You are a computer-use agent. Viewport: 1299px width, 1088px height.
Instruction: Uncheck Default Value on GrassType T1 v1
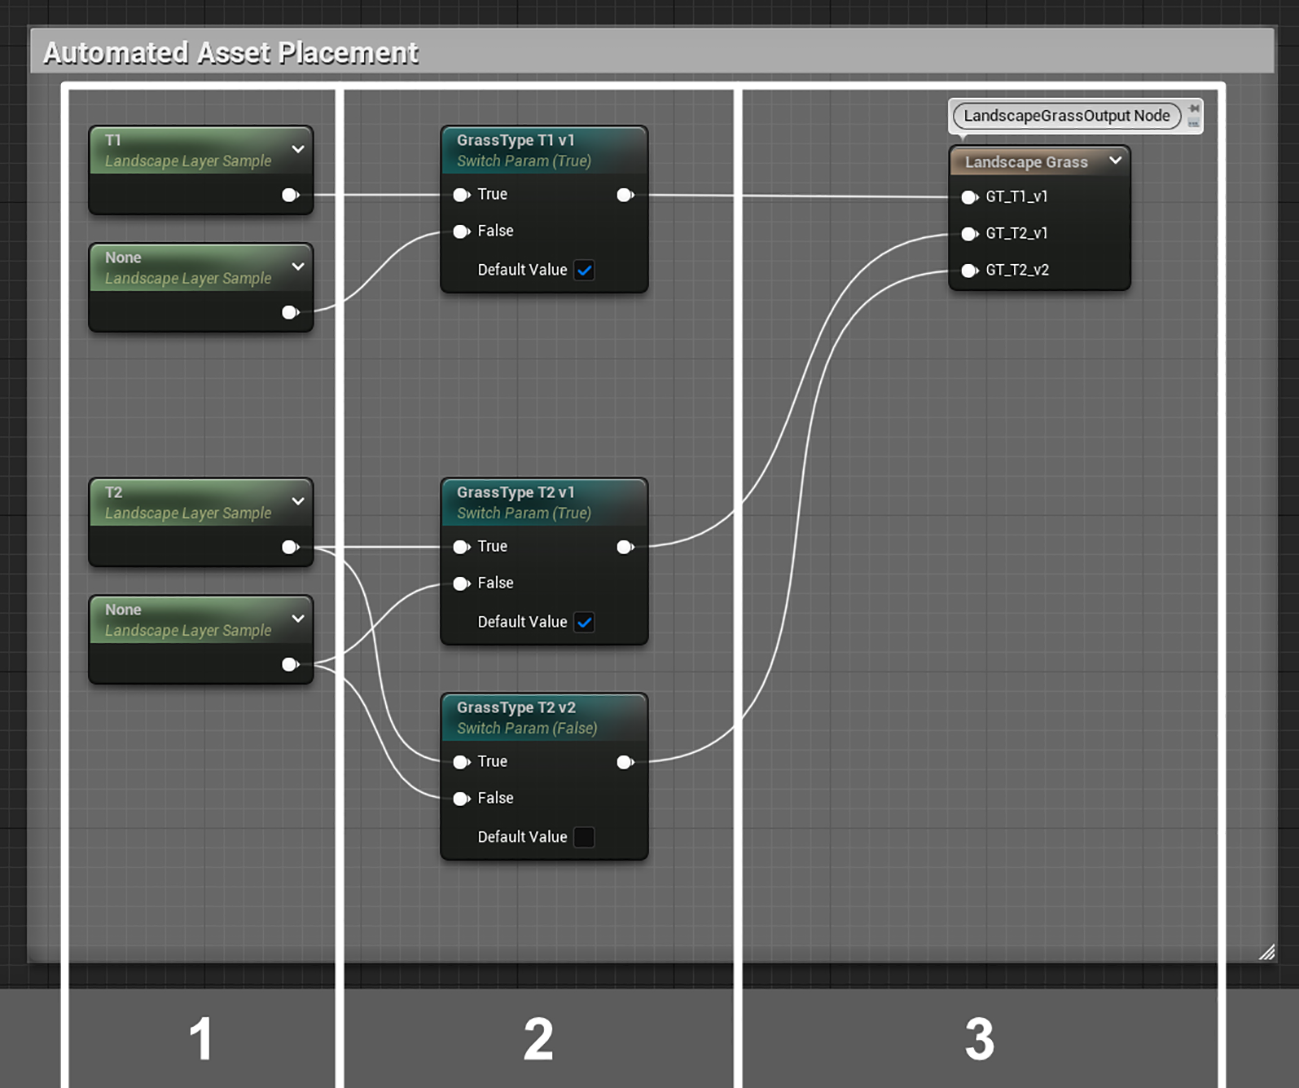point(584,270)
